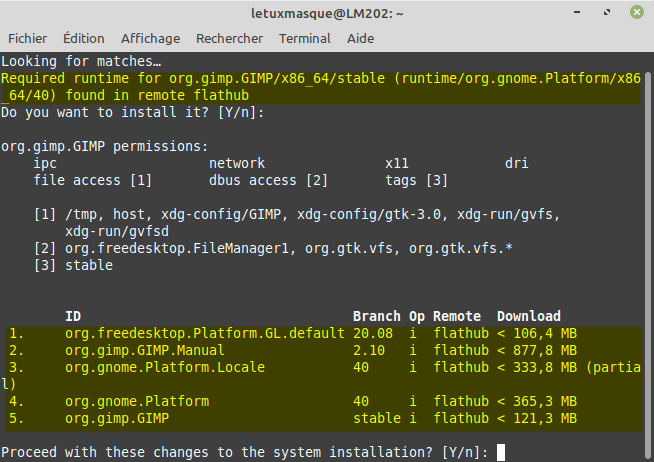This screenshot has height=462, width=654.
Task: Click 'Required runtime for org.gimp.GIMP' highlighted line
Action: pos(321,79)
